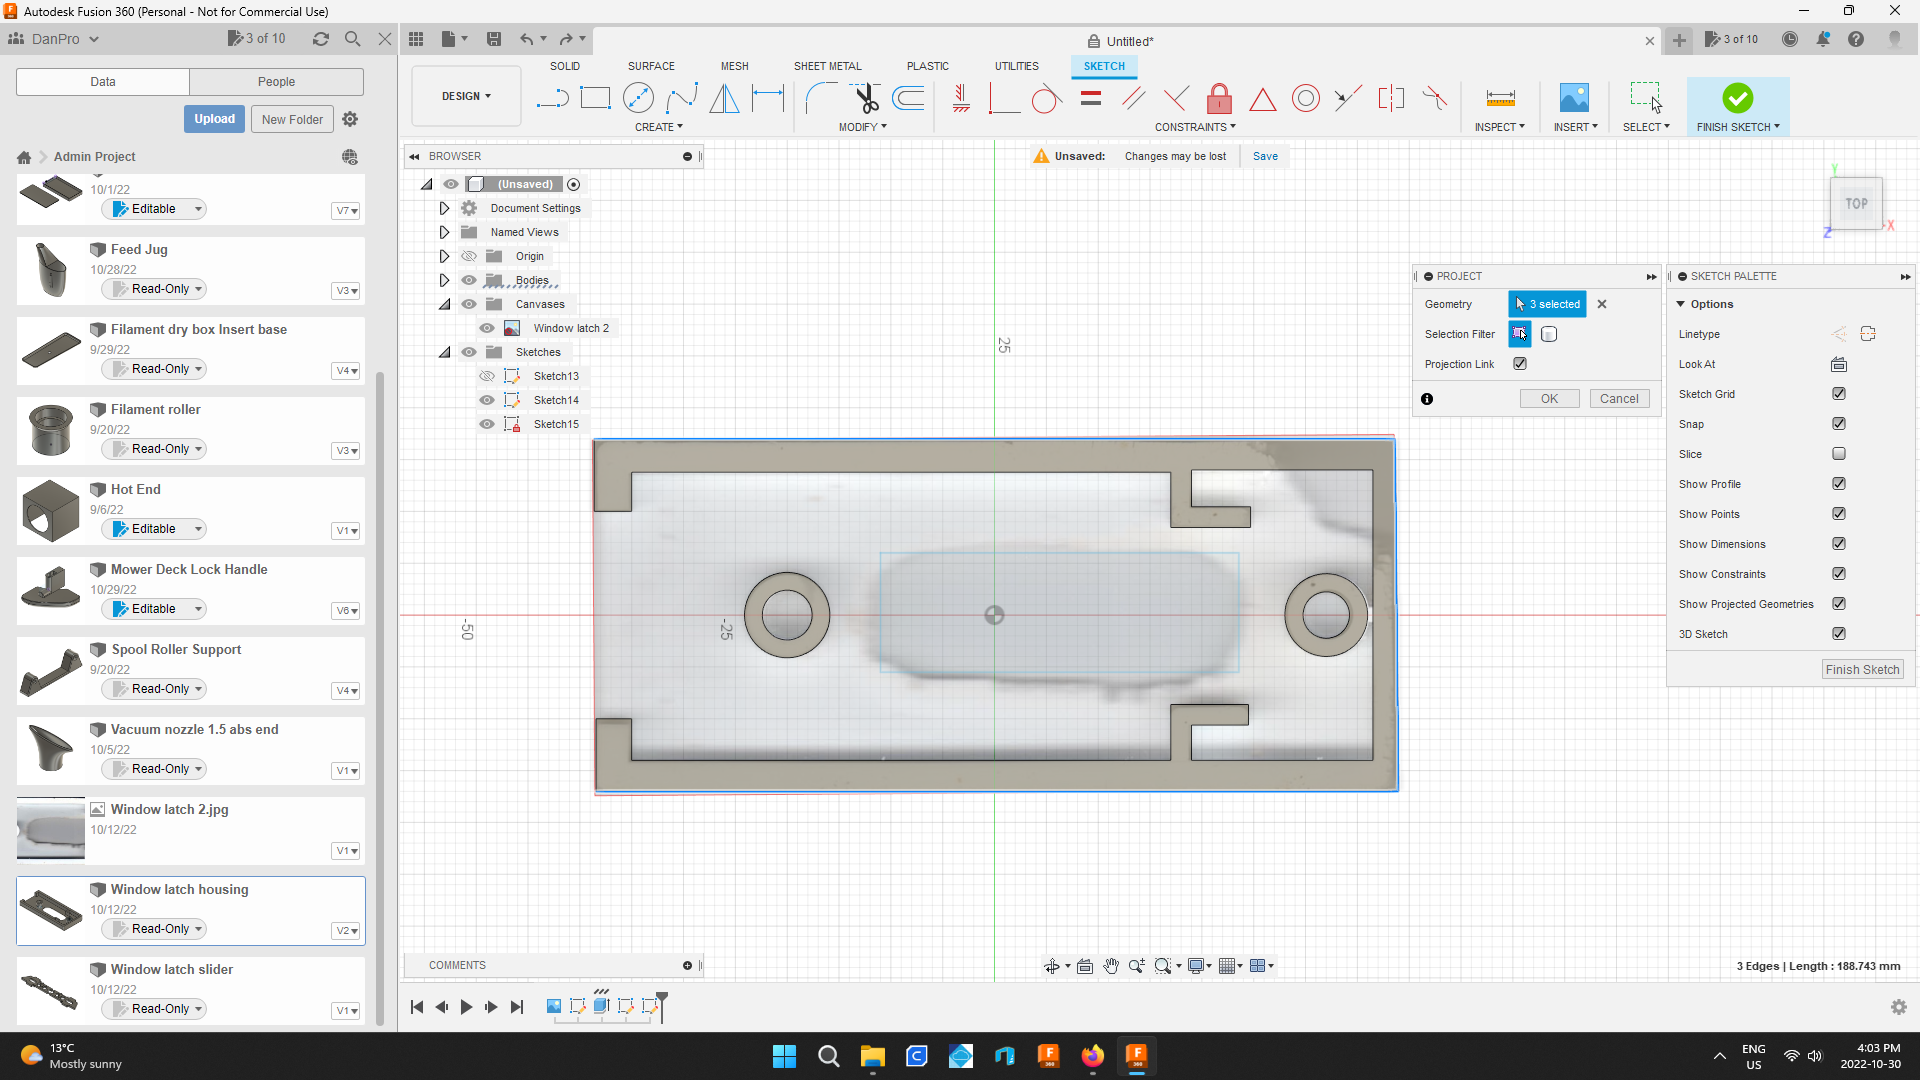Select the Sketch Dimension tool
The height and width of the screenshot is (1080, 1920).
click(768, 98)
